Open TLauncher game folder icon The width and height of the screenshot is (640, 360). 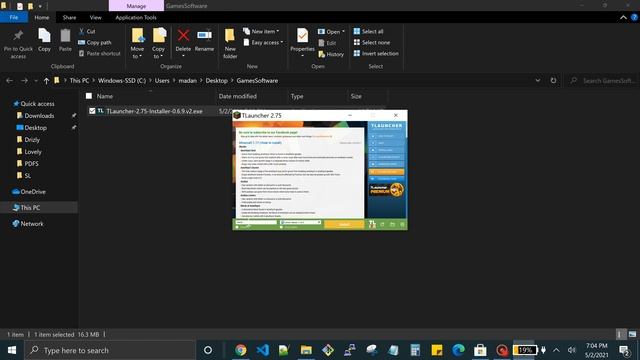coord(392,224)
